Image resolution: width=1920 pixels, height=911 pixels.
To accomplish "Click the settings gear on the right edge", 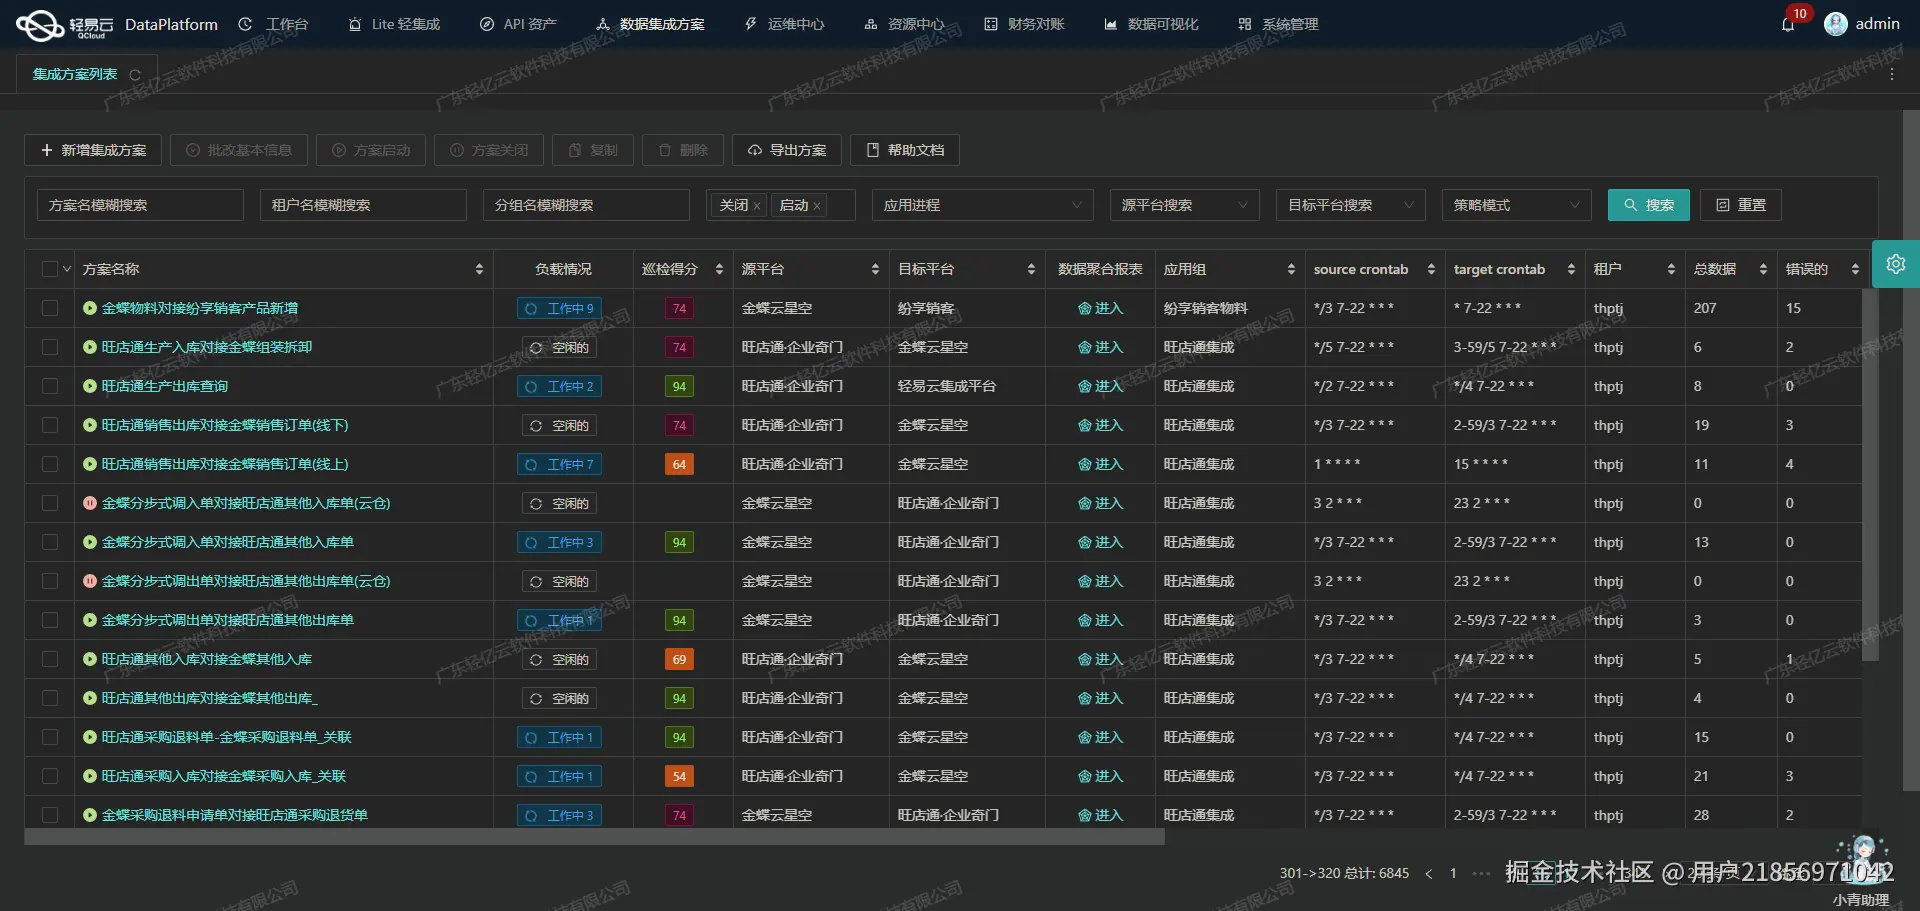I will [1896, 264].
